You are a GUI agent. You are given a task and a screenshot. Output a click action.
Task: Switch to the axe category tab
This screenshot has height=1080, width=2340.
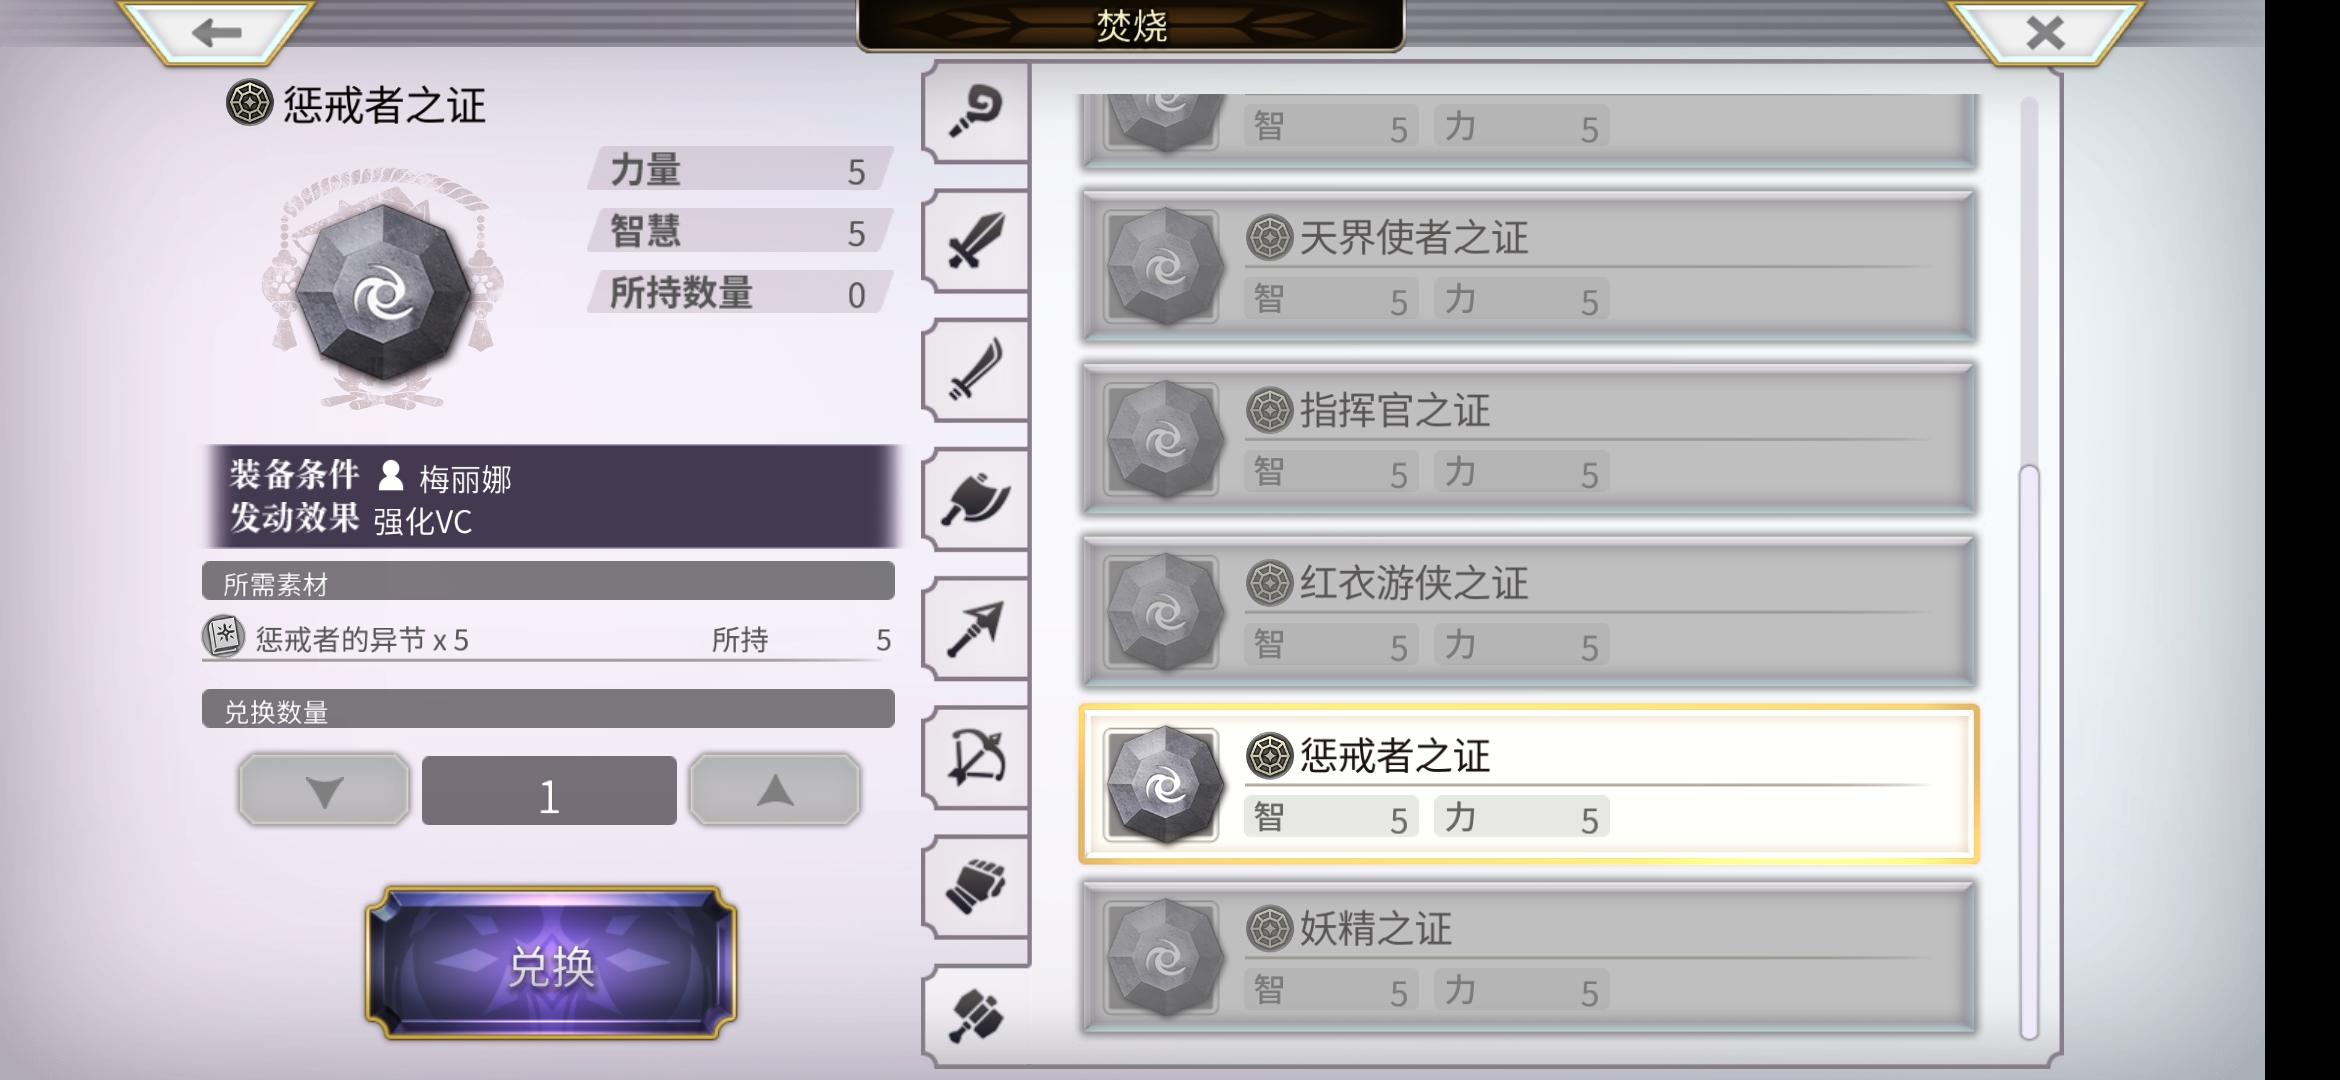pyautogui.click(x=975, y=499)
